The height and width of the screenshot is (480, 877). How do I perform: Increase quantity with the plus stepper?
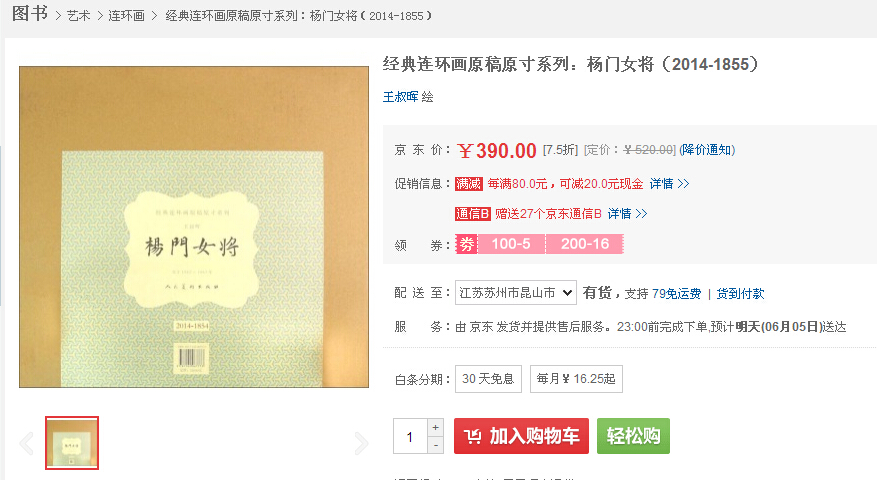(x=436, y=427)
